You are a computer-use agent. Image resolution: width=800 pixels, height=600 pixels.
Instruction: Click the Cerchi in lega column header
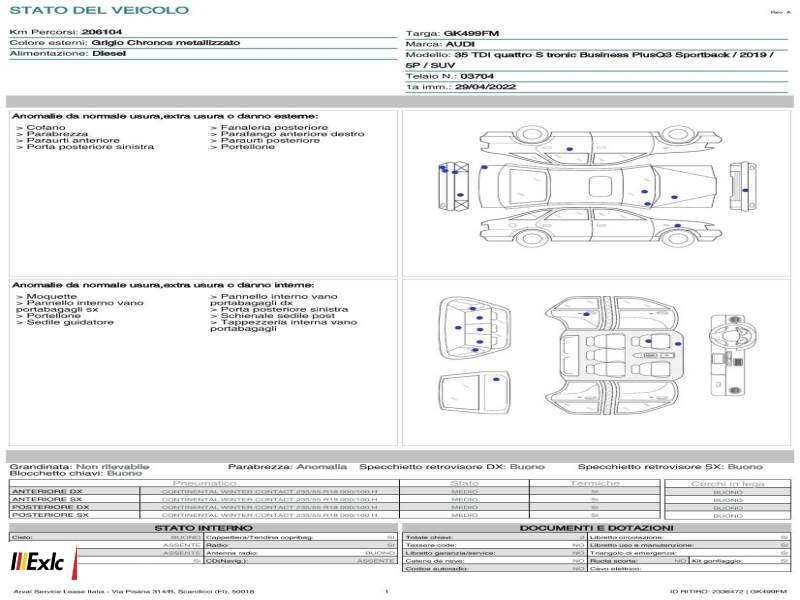[x=728, y=484]
